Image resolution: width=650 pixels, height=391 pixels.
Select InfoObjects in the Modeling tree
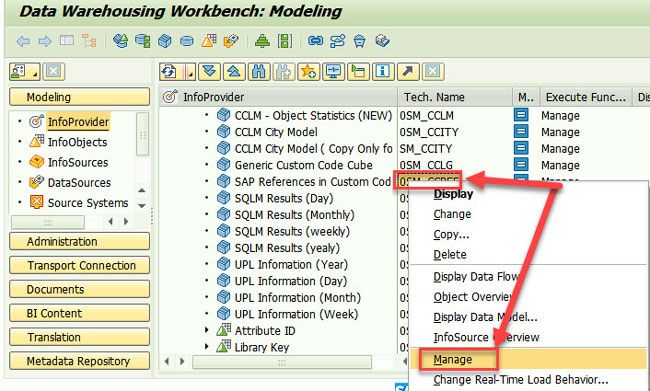coord(77,142)
